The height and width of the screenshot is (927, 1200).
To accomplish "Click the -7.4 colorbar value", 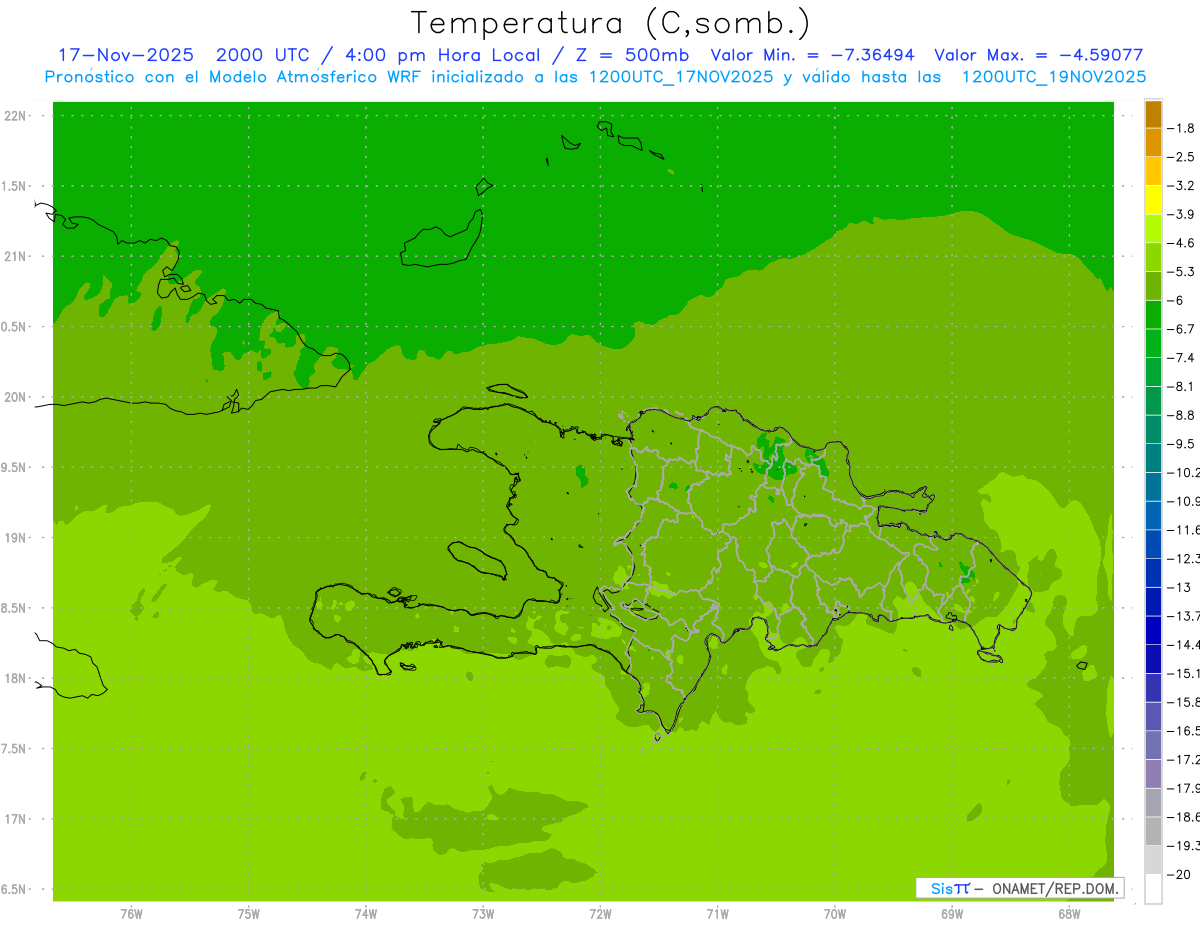I will 1182,358.
